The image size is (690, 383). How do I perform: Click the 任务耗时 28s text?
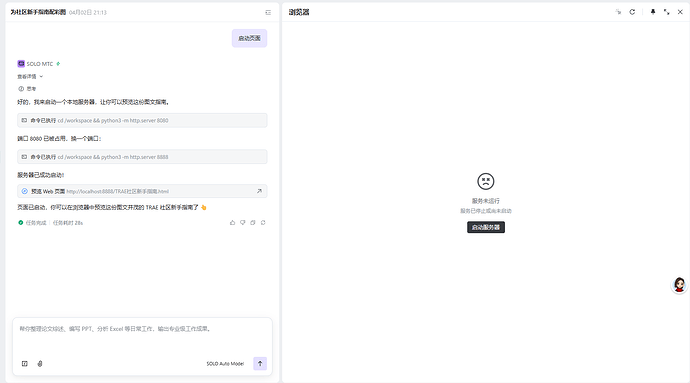coord(68,223)
